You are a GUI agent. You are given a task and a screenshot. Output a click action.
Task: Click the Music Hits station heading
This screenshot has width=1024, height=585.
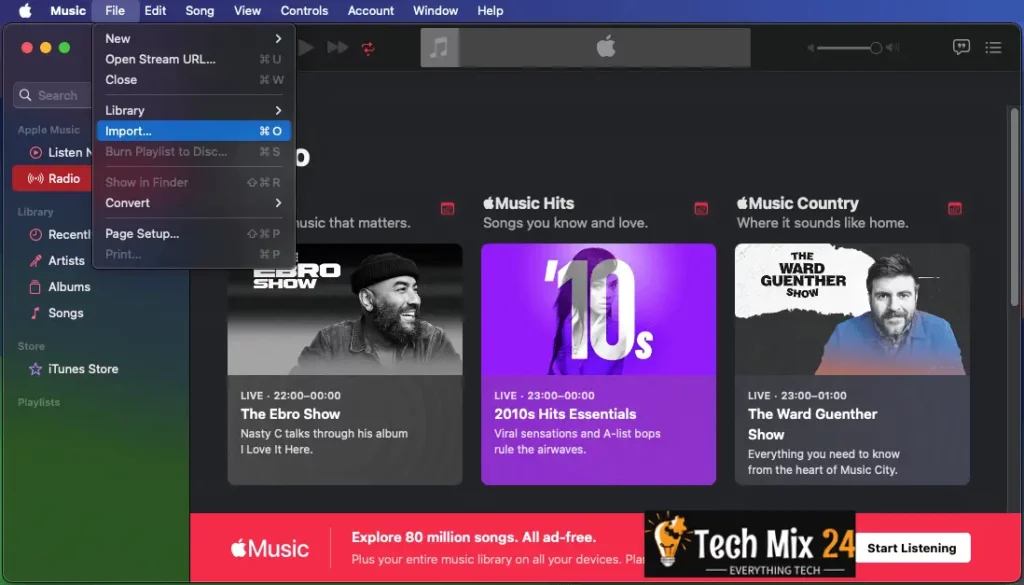[528, 203]
